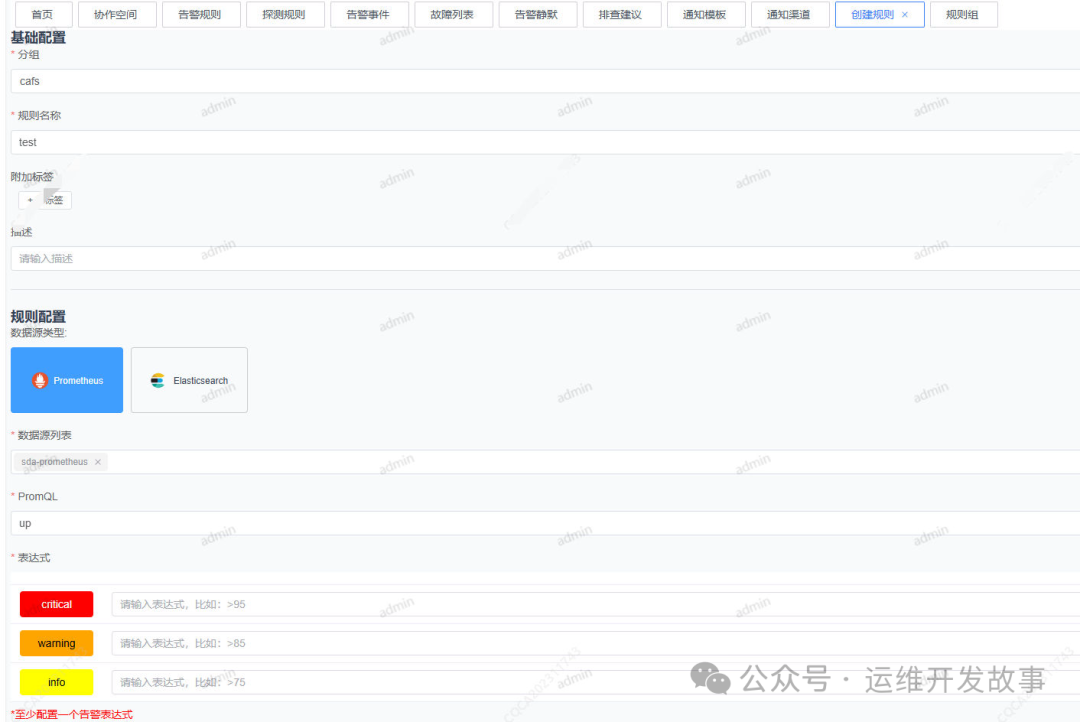The height and width of the screenshot is (722, 1080).
Task: Click the 基础配置 section heading
Action: [x=38, y=38]
